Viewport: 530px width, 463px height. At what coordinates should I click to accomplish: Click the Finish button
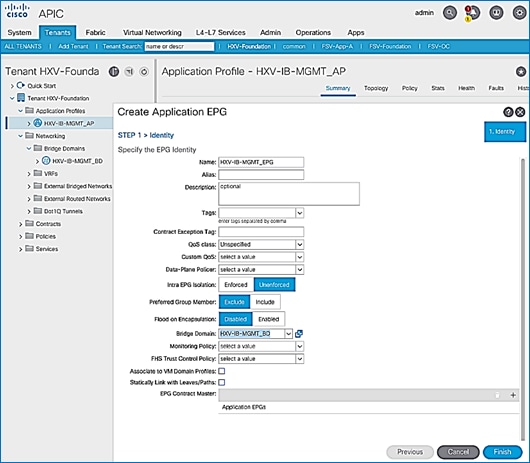tap(502, 452)
